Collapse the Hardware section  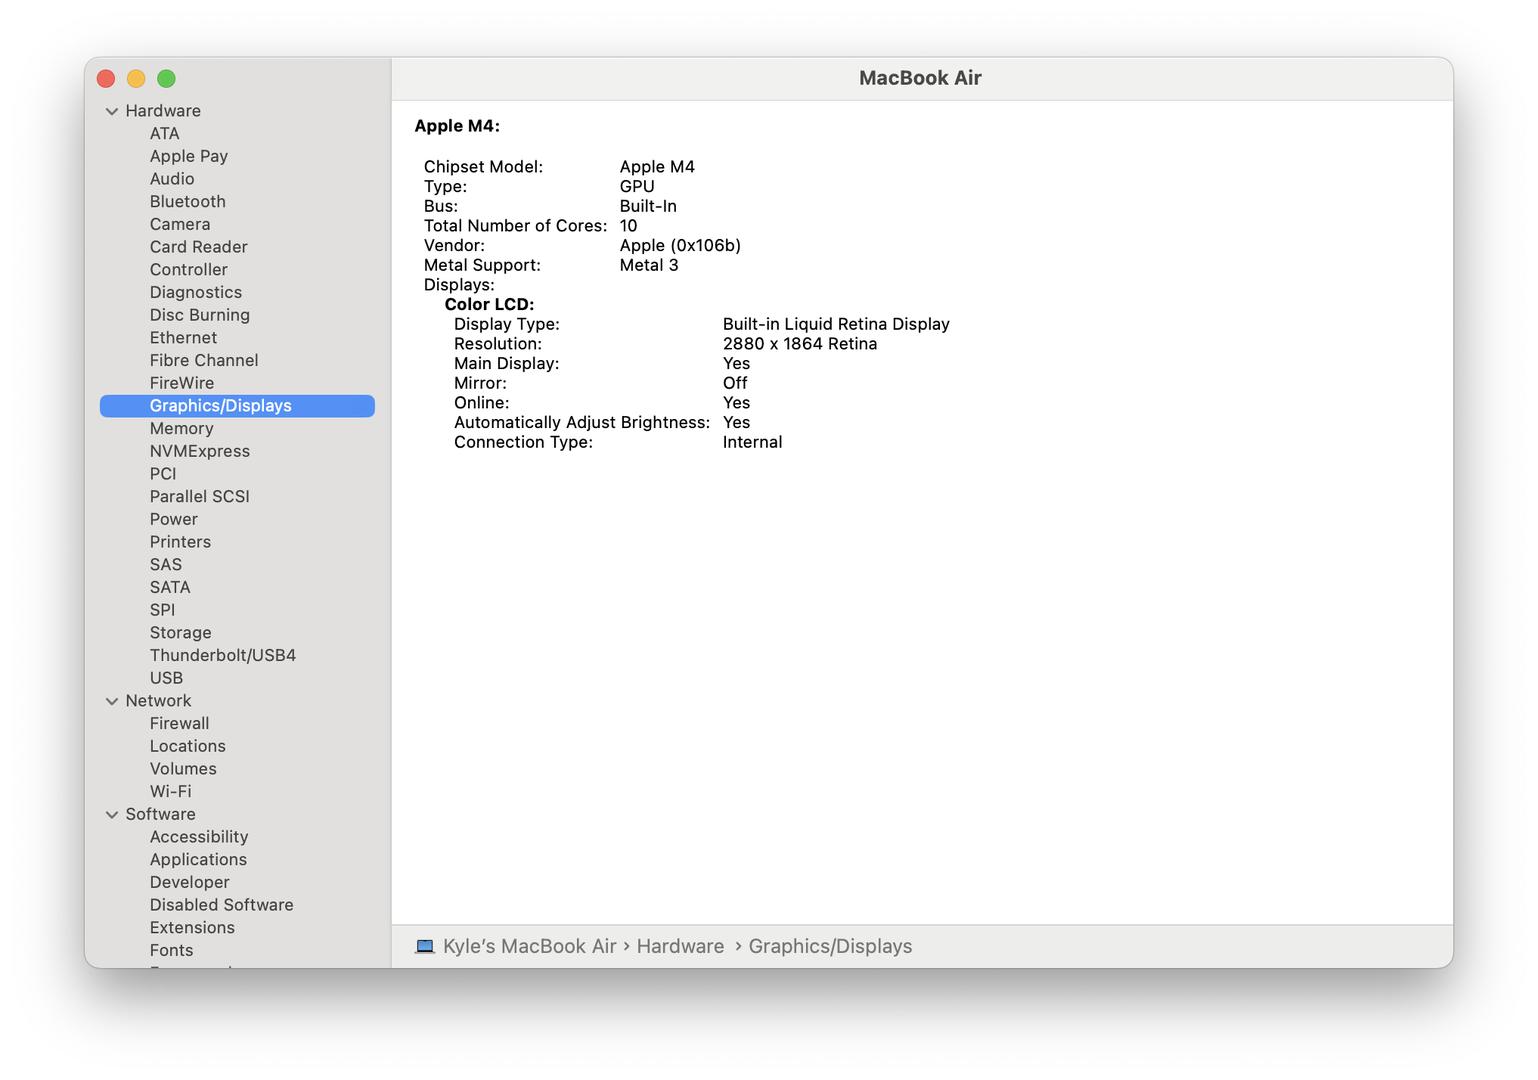click(112, 111)
